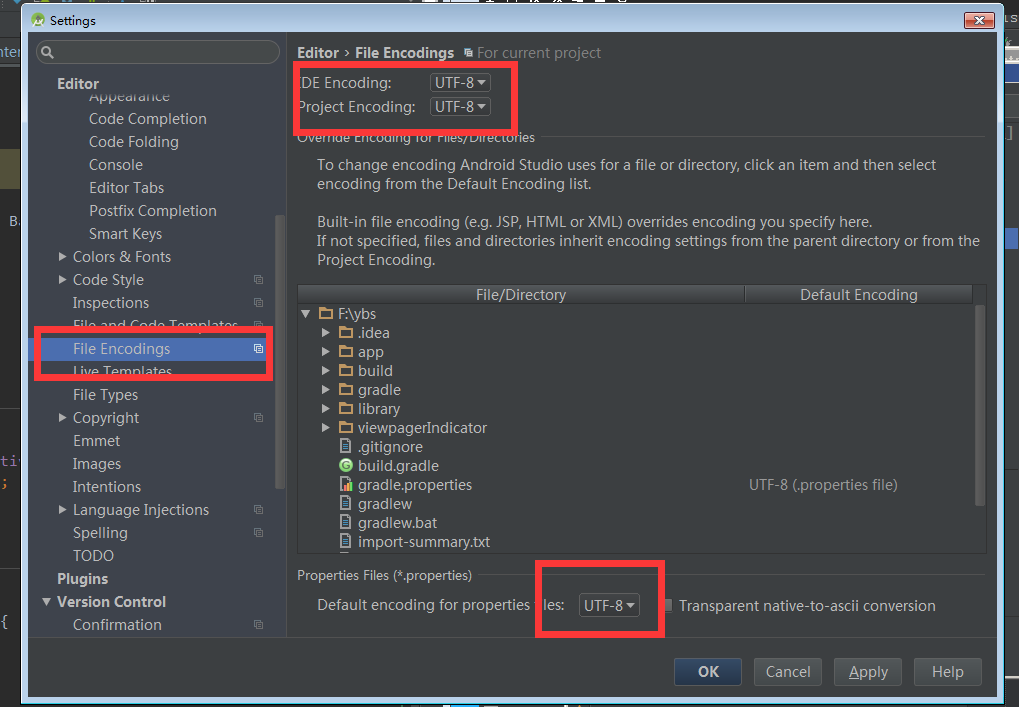Open Console settings page
The width and height of the screenshot is (1019, 707).
coord(116,165)
